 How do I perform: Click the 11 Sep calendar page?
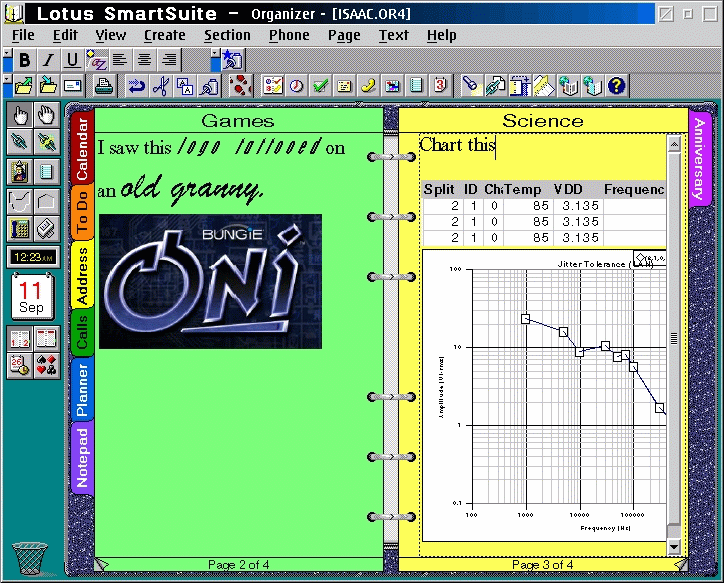[32, 297]
